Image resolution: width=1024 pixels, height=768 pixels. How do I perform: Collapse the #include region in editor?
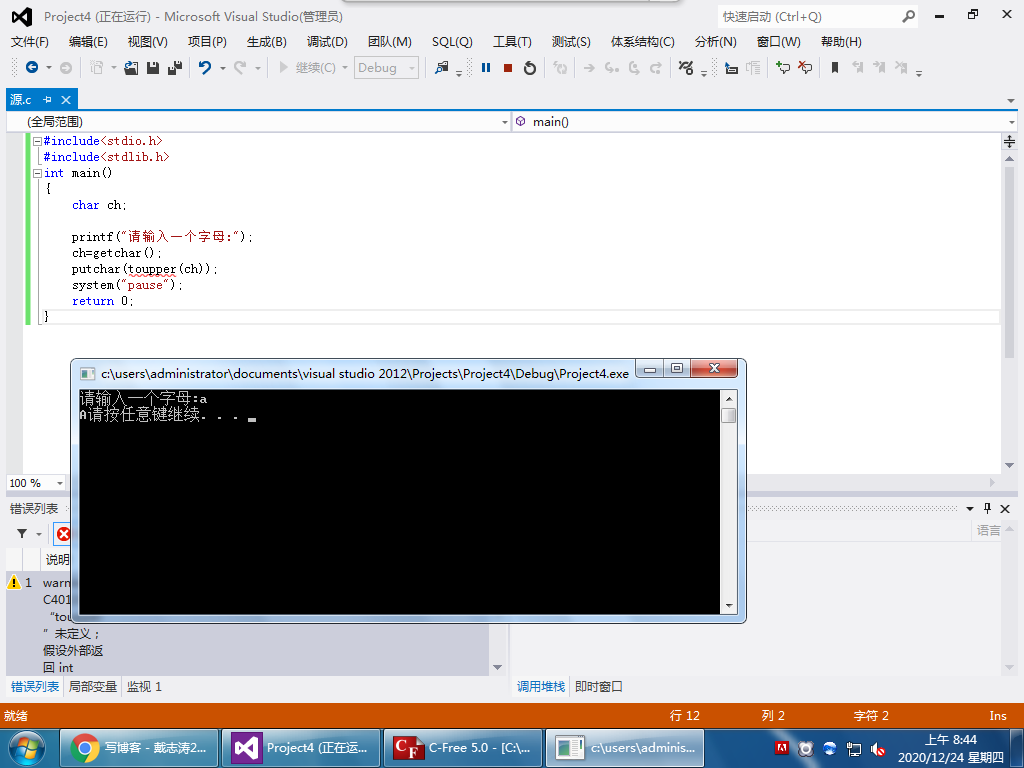(x=37, y=141)
